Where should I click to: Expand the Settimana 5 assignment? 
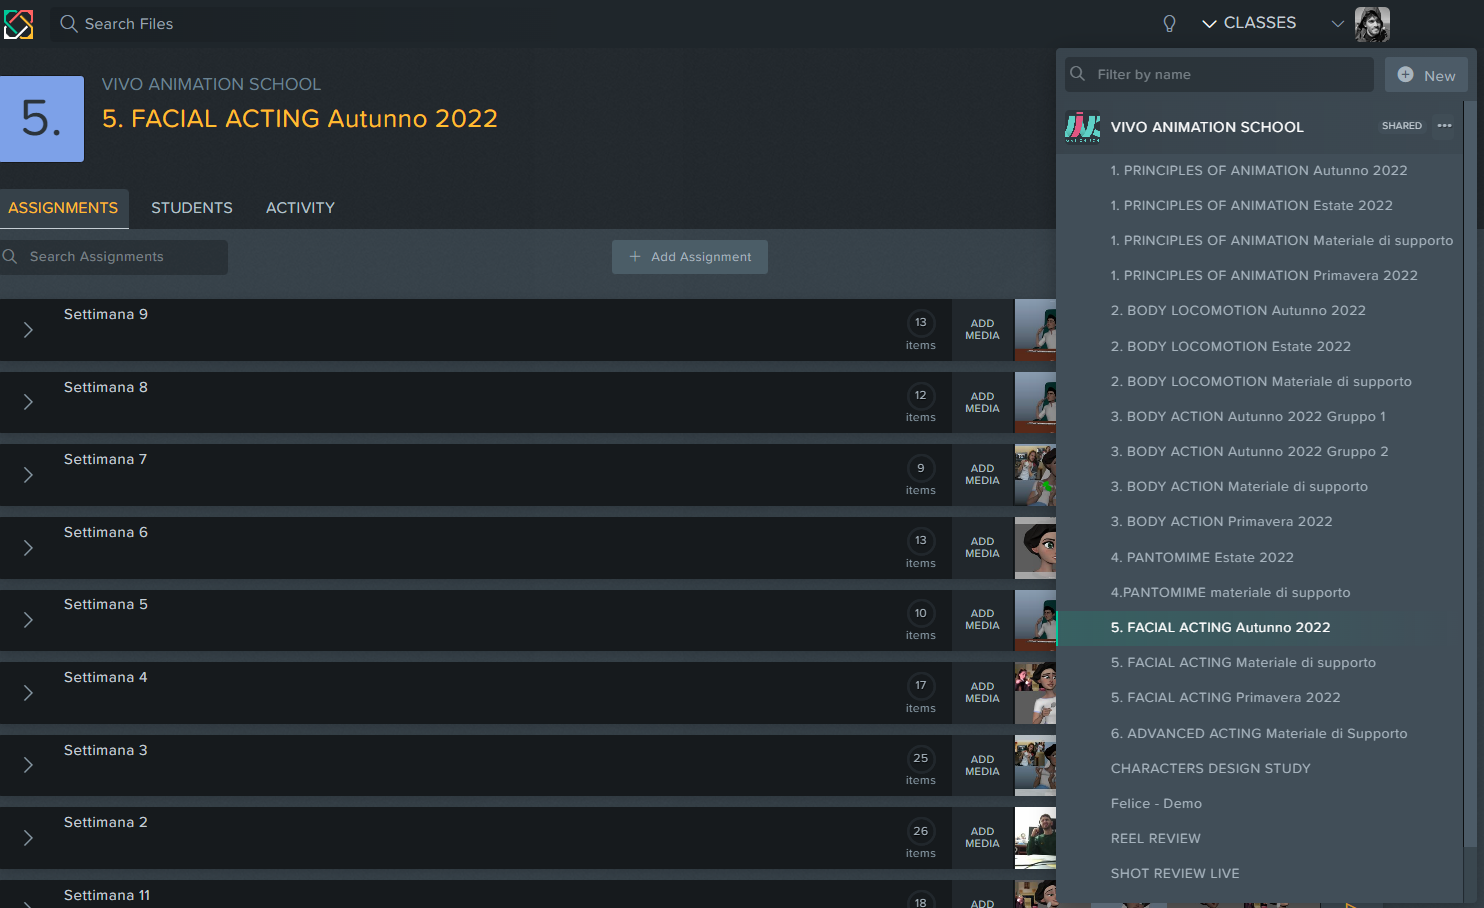tap(28, 620)
